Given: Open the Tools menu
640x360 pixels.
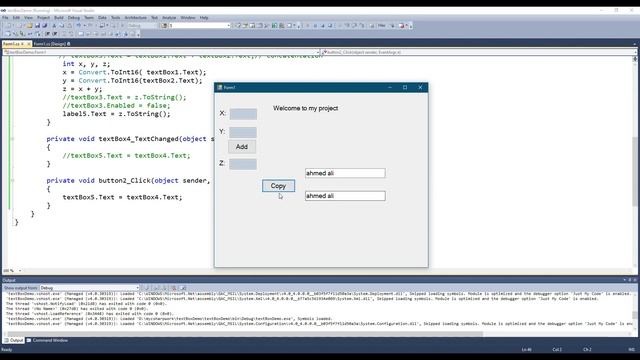Looking at the screenshot, I should [x=116, y=18].
